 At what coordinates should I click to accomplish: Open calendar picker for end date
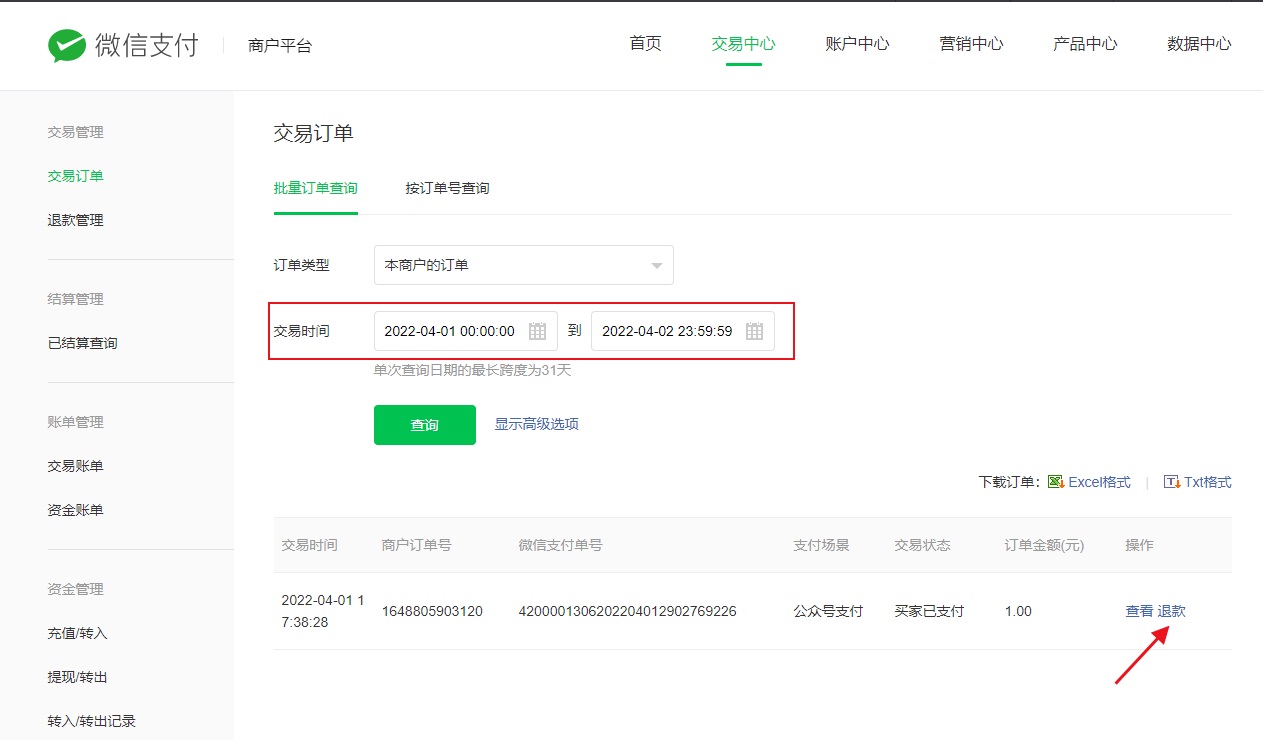pyautogui.click(x=754, y=331)
